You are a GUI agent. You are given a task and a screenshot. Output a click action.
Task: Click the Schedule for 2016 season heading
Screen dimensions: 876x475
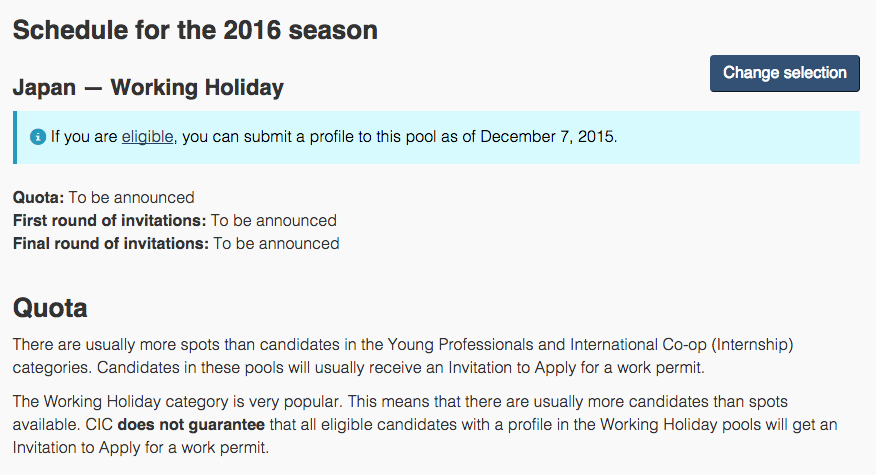click(x=195, y=30)
